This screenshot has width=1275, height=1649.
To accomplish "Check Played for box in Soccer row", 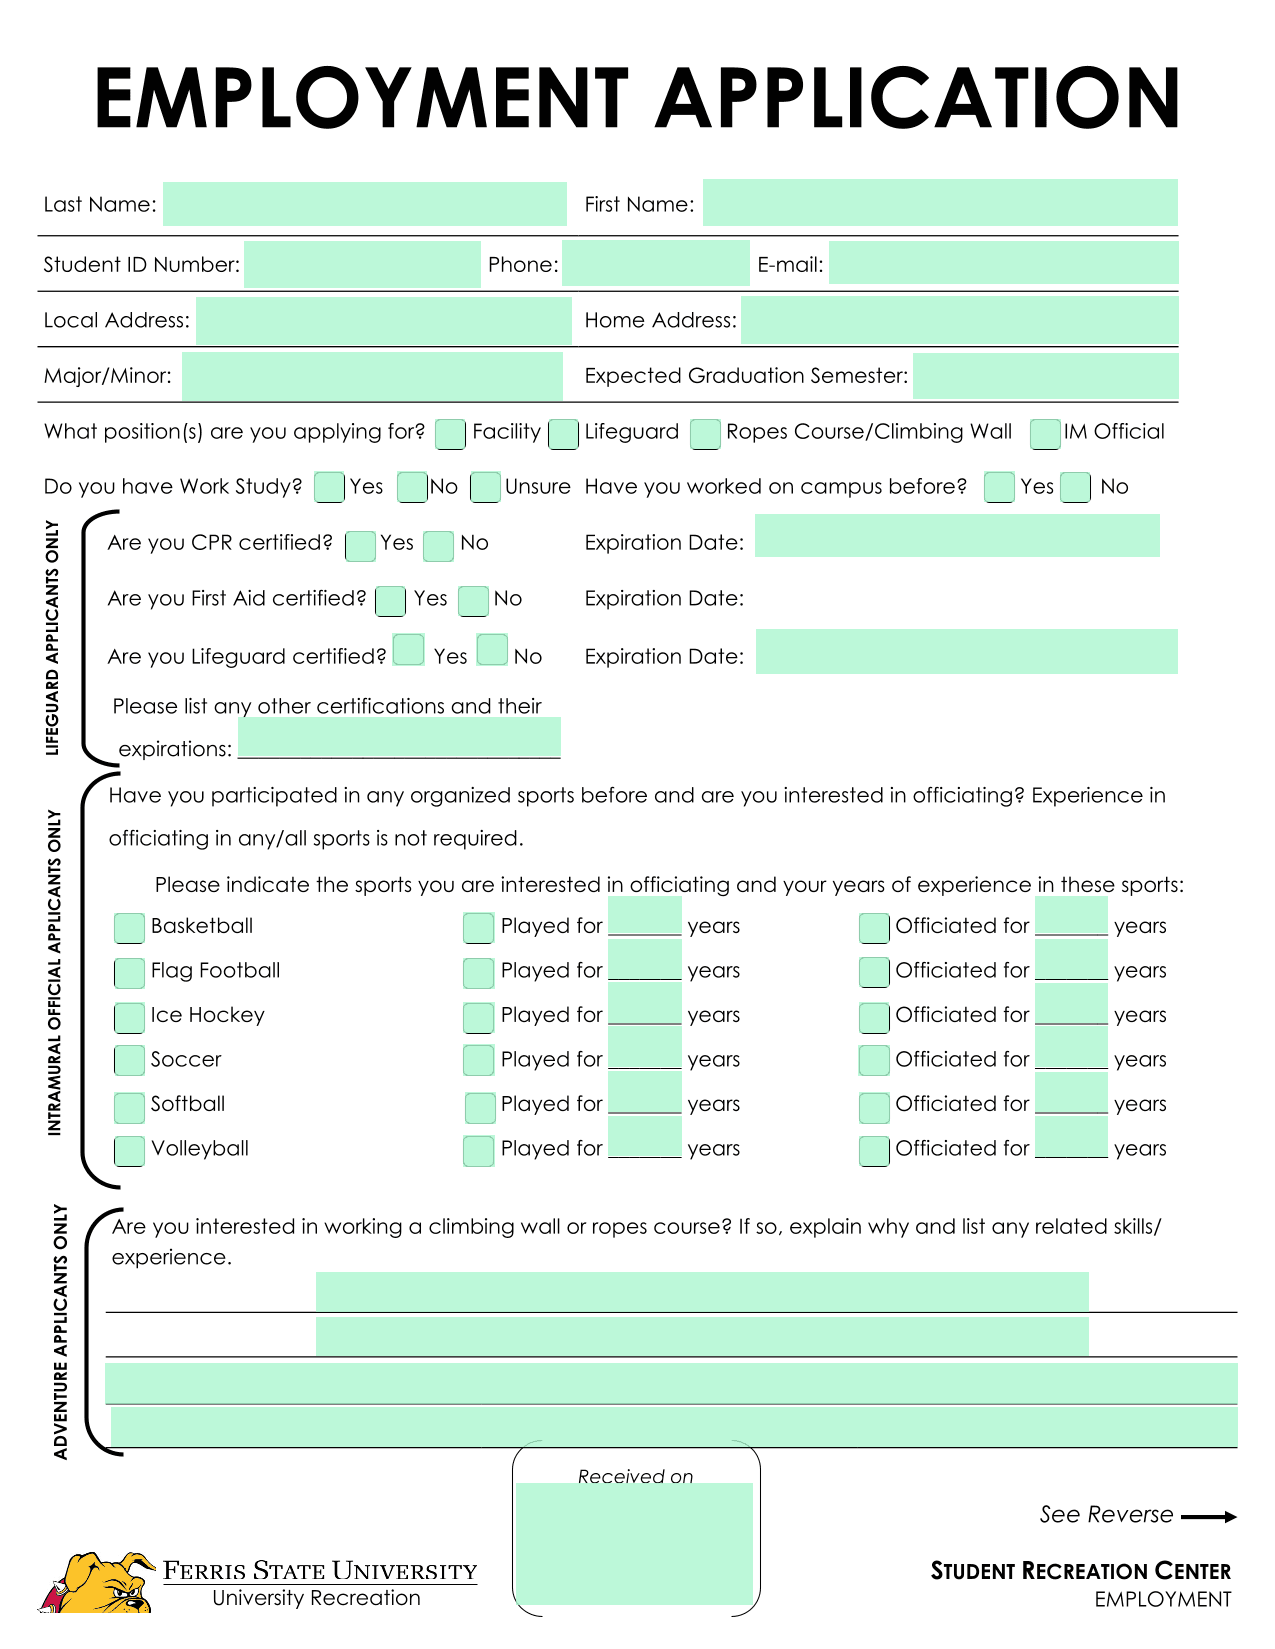I will click(479, 1060).
